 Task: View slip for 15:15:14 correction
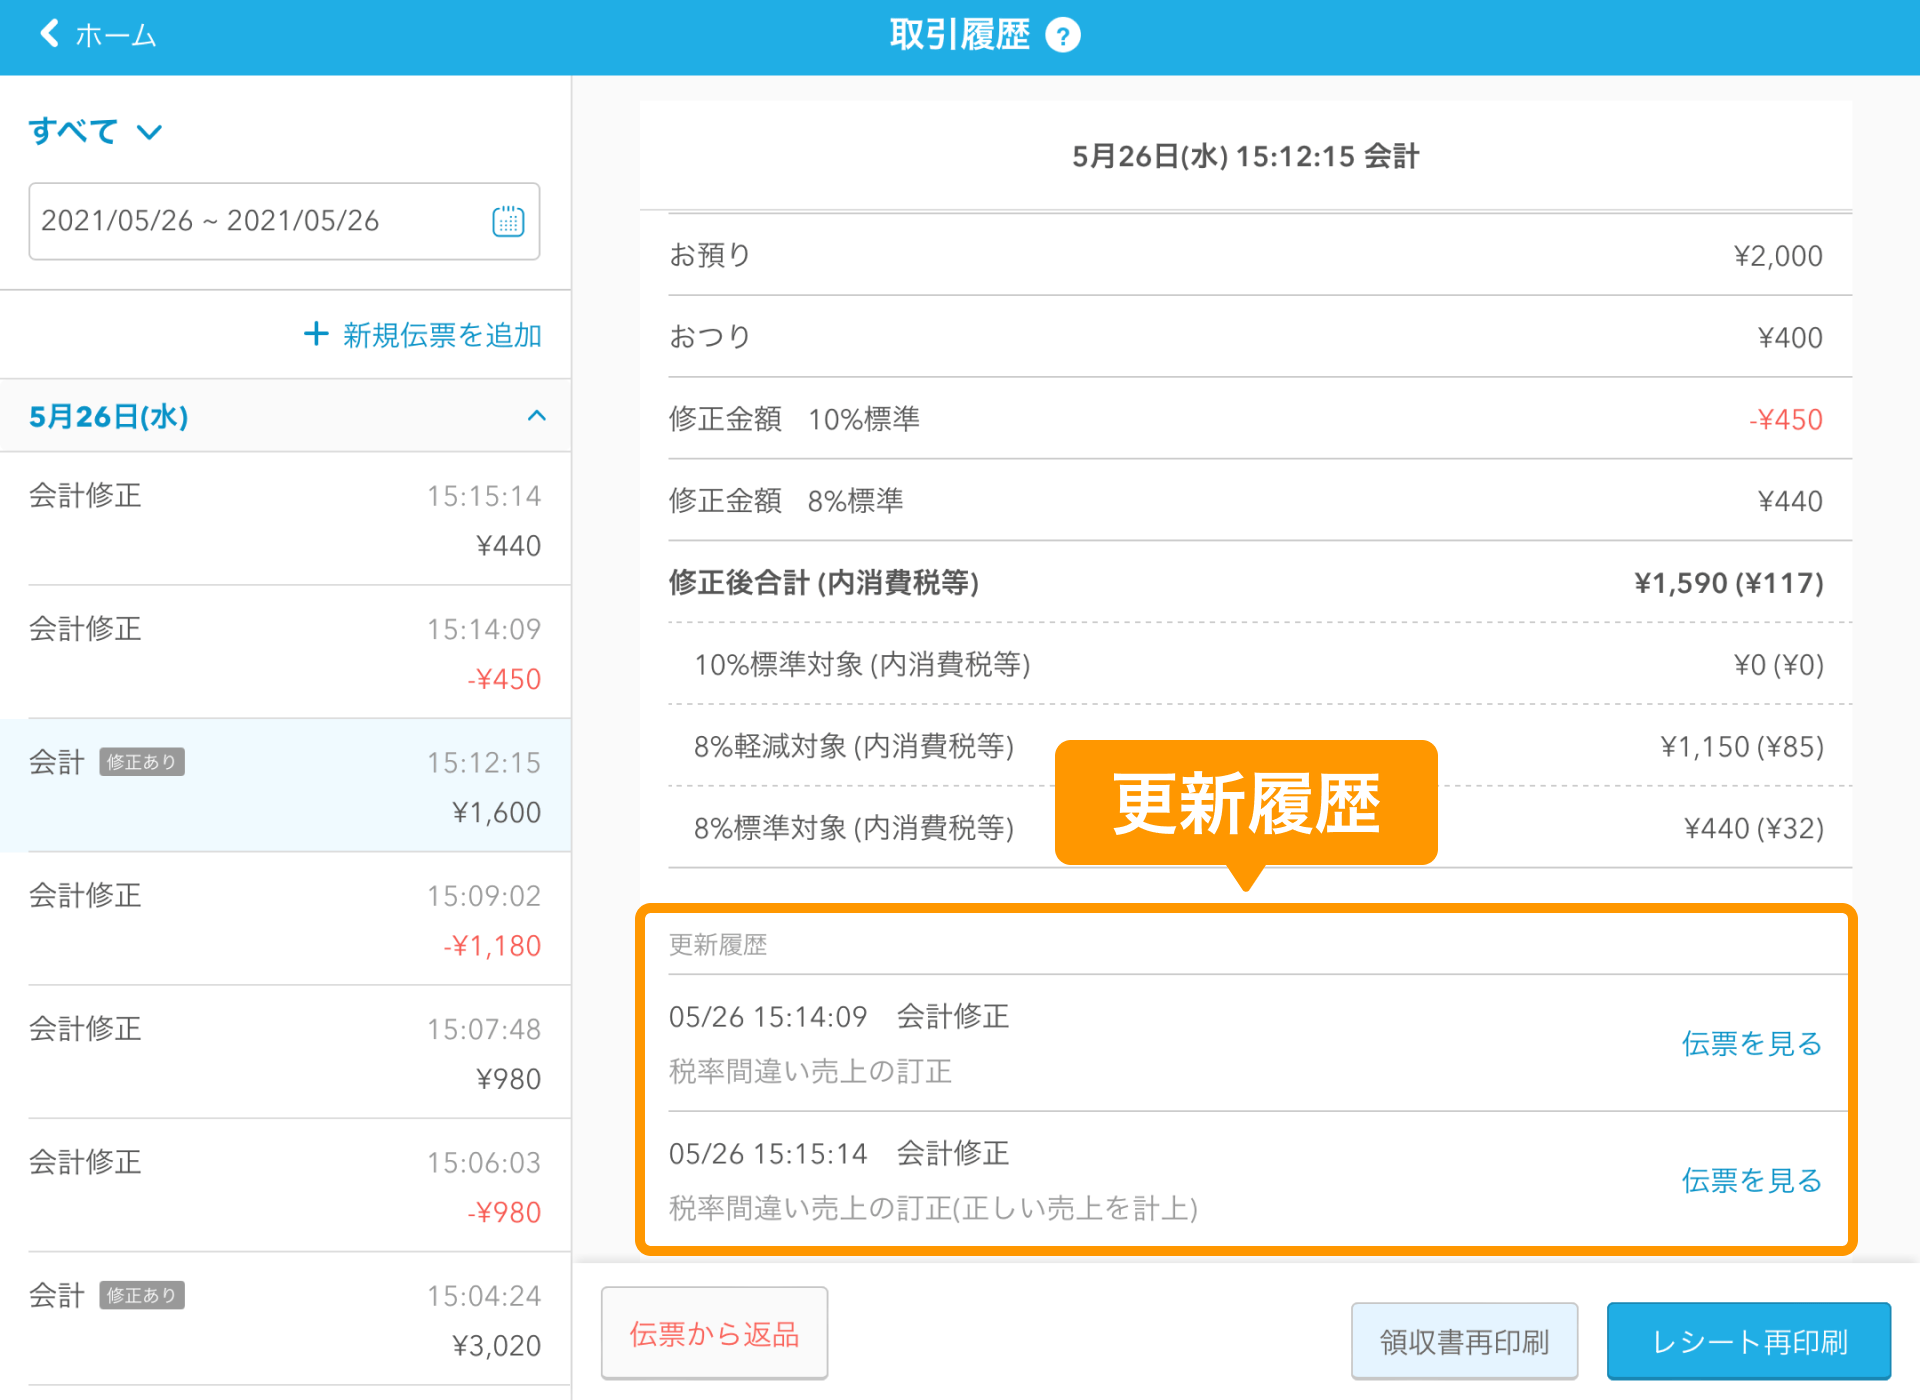(x=1751, y=1180)
